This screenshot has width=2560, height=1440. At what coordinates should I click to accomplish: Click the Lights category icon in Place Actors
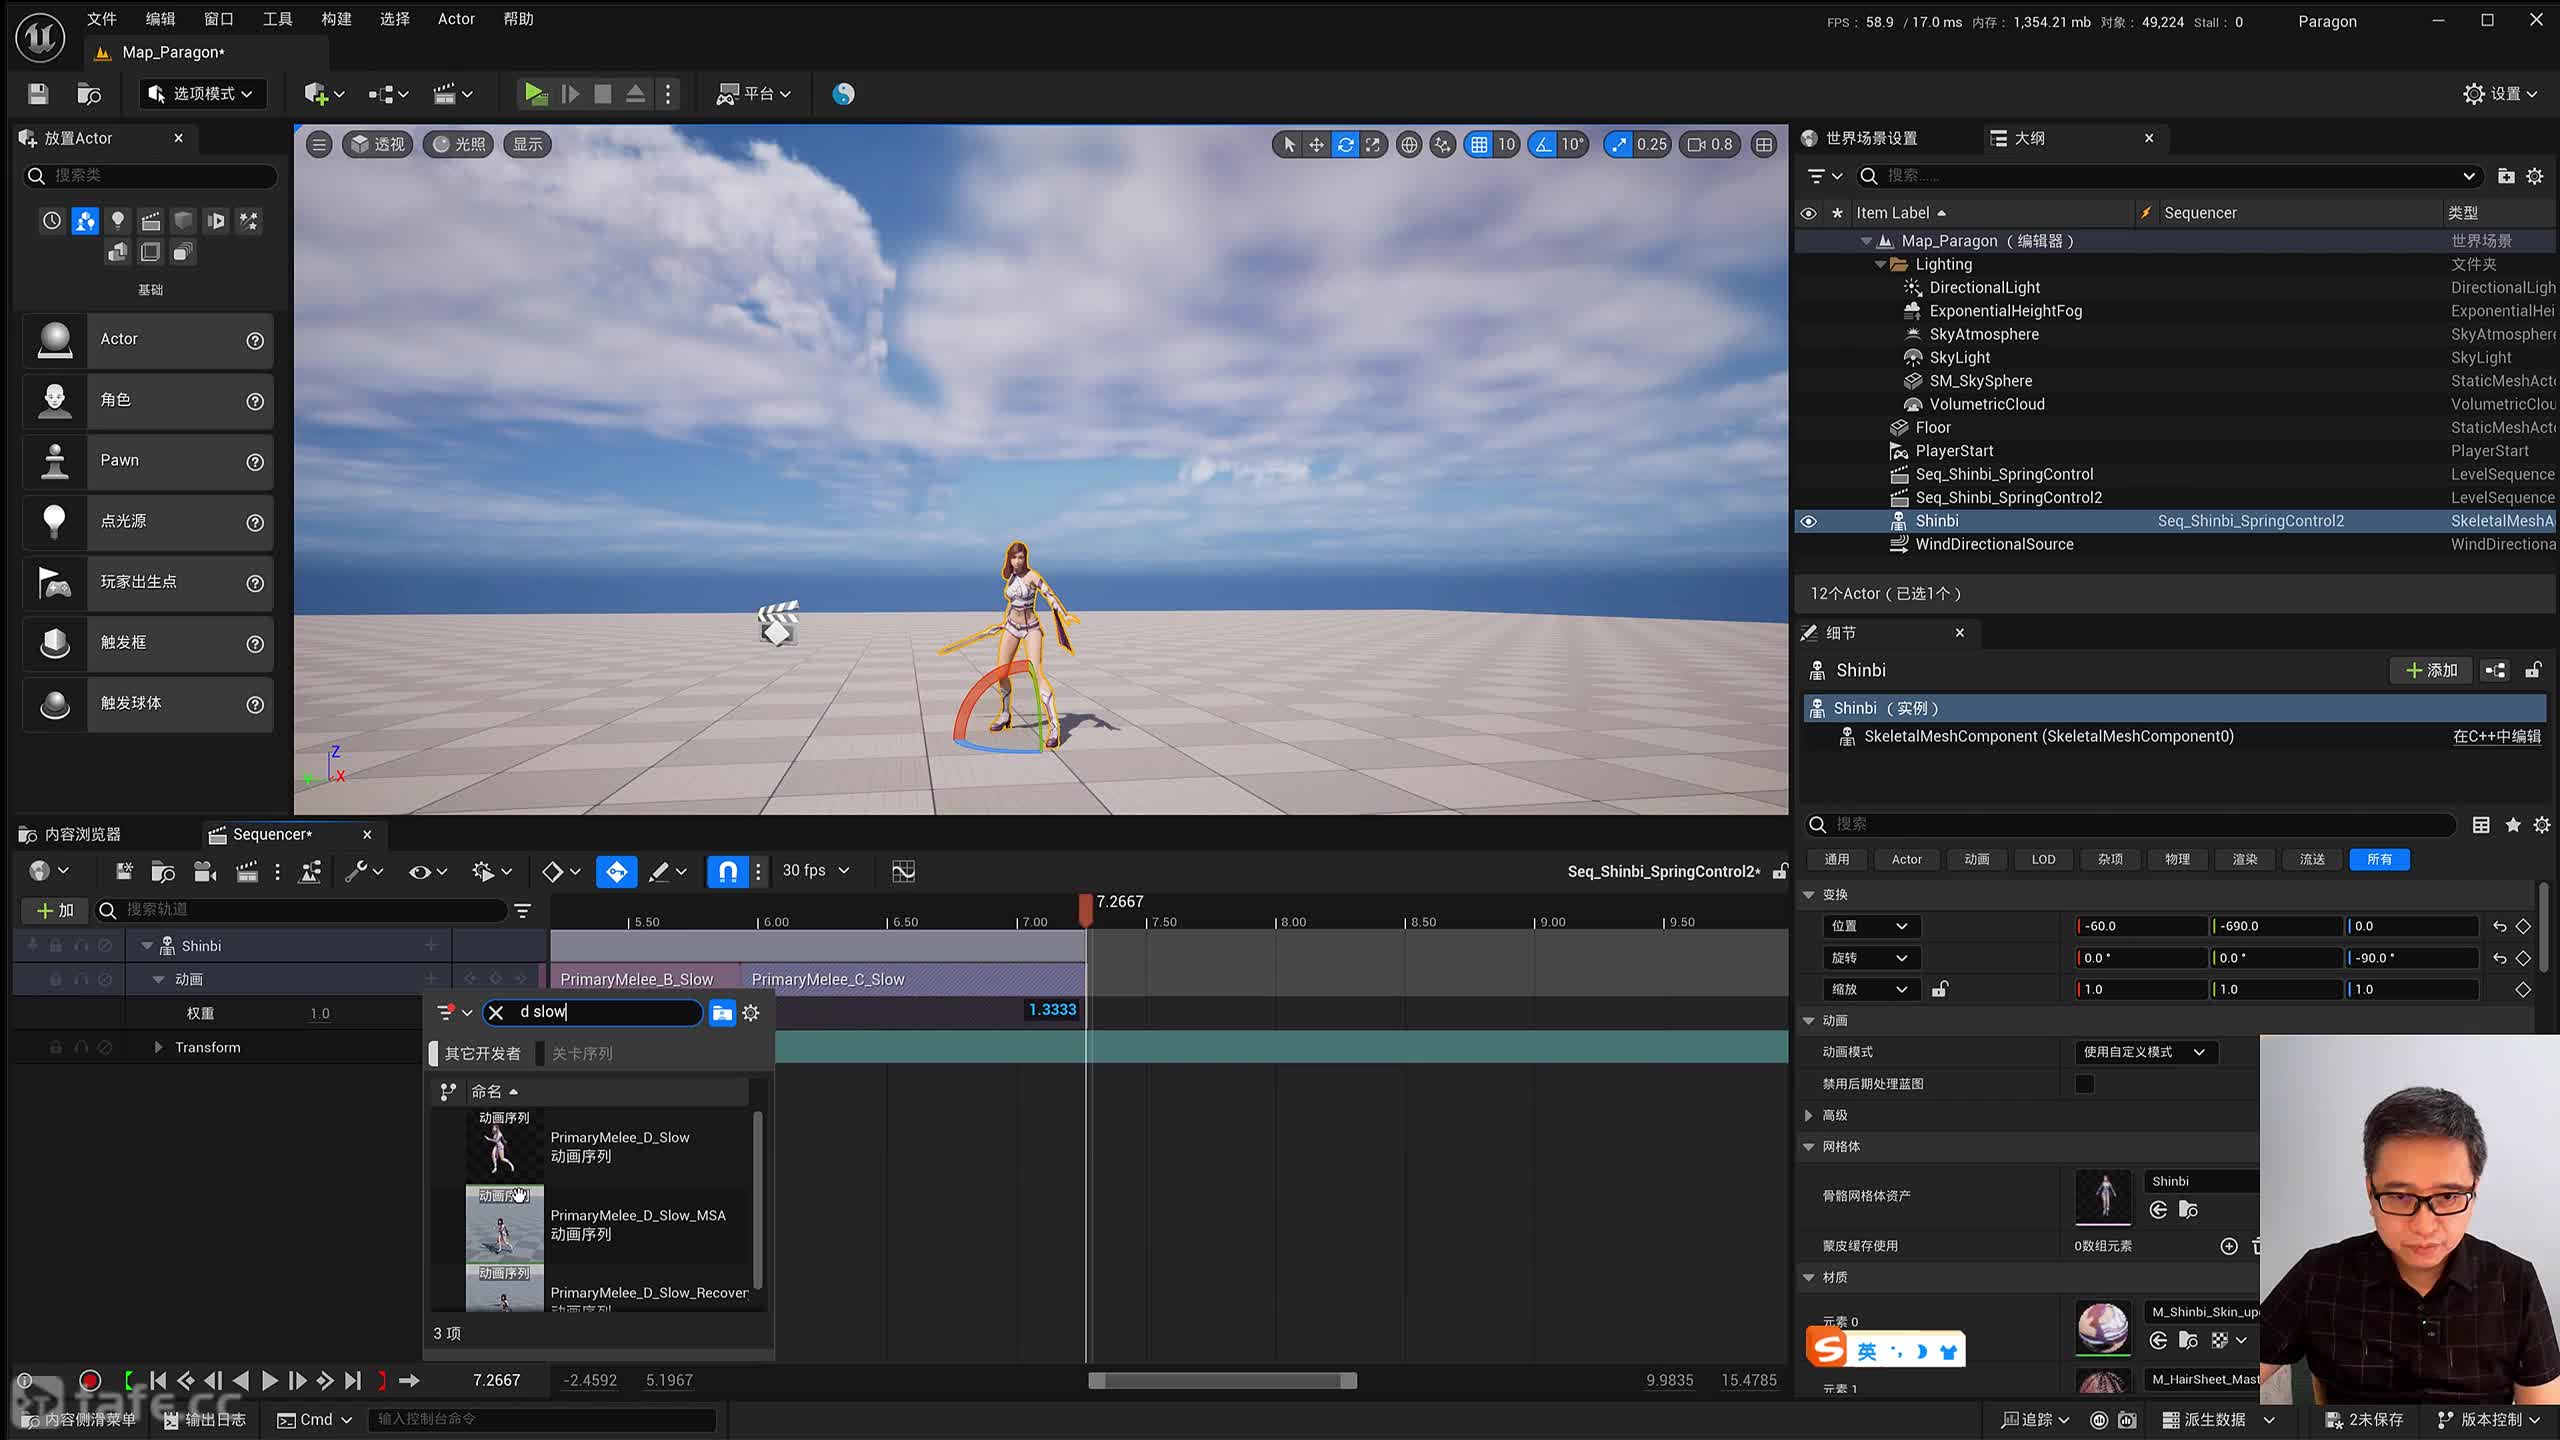(118, 220)
